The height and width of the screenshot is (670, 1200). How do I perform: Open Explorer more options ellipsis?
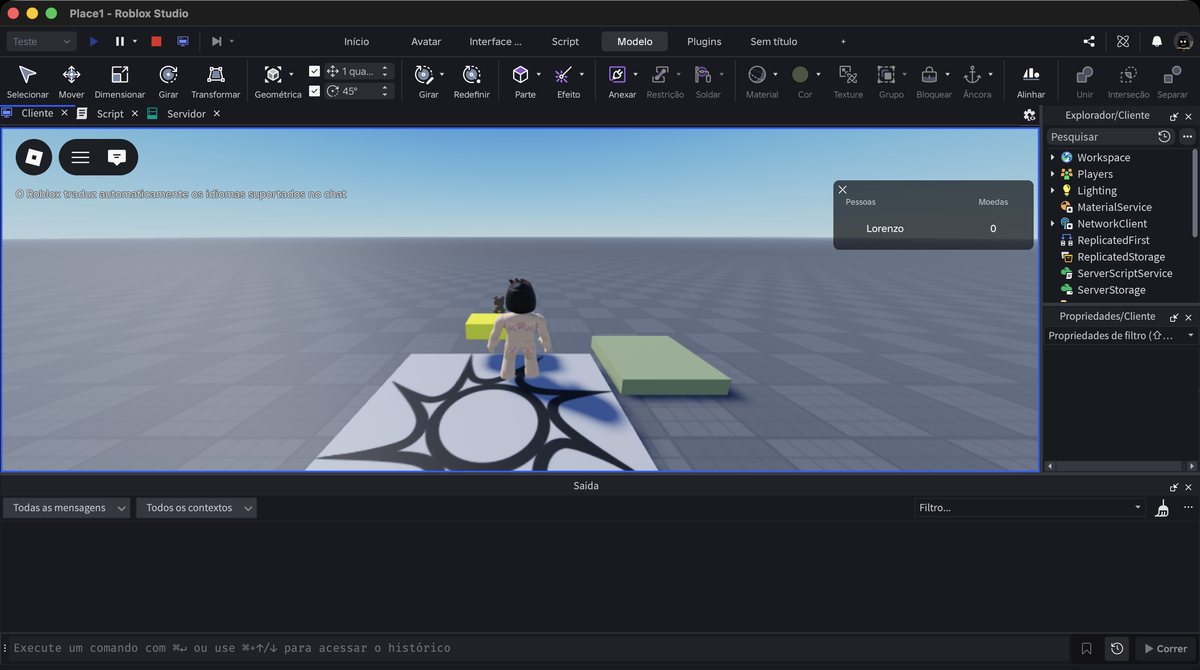pos(1187,136)
